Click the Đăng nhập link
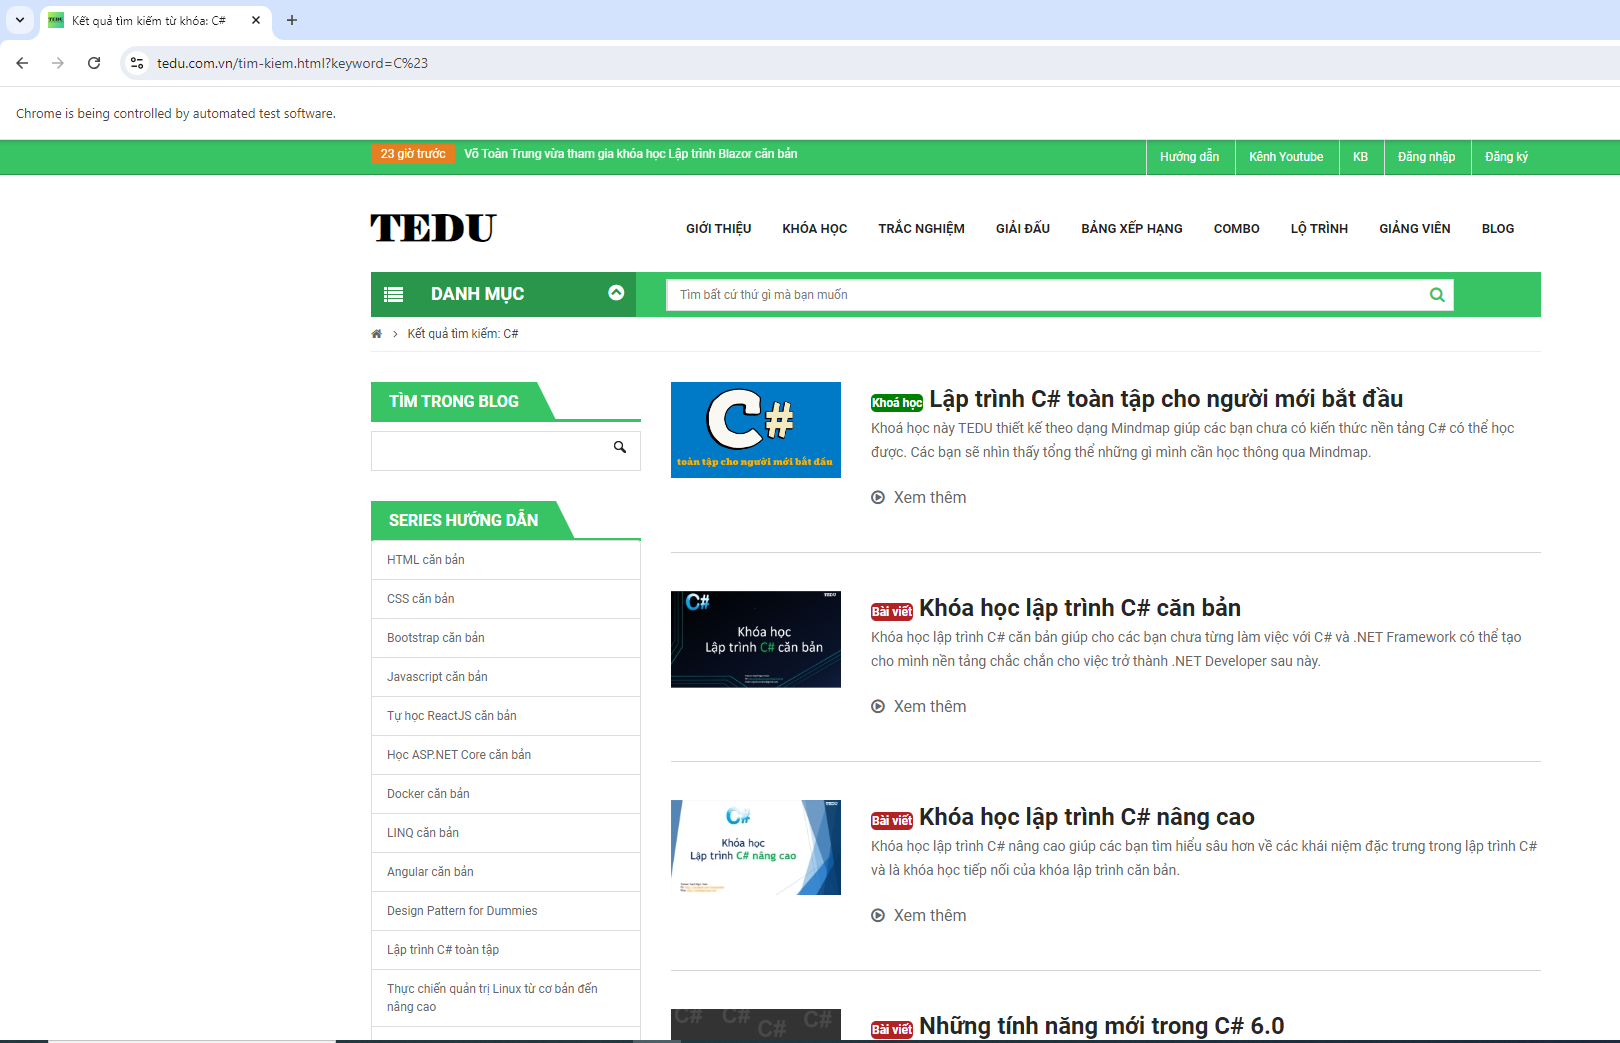1620x1043 pixels. [x=1426, y=157]
